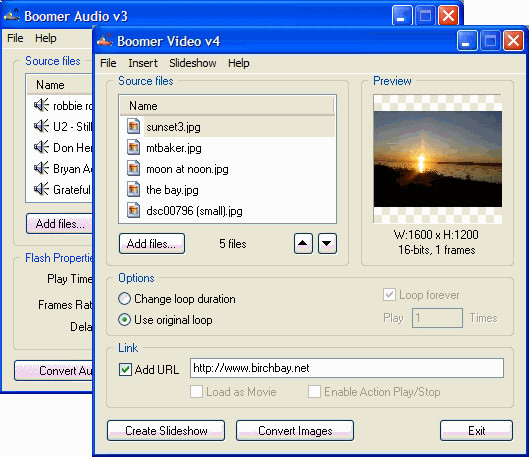Open the Slideshow menu

click(193, 63)
